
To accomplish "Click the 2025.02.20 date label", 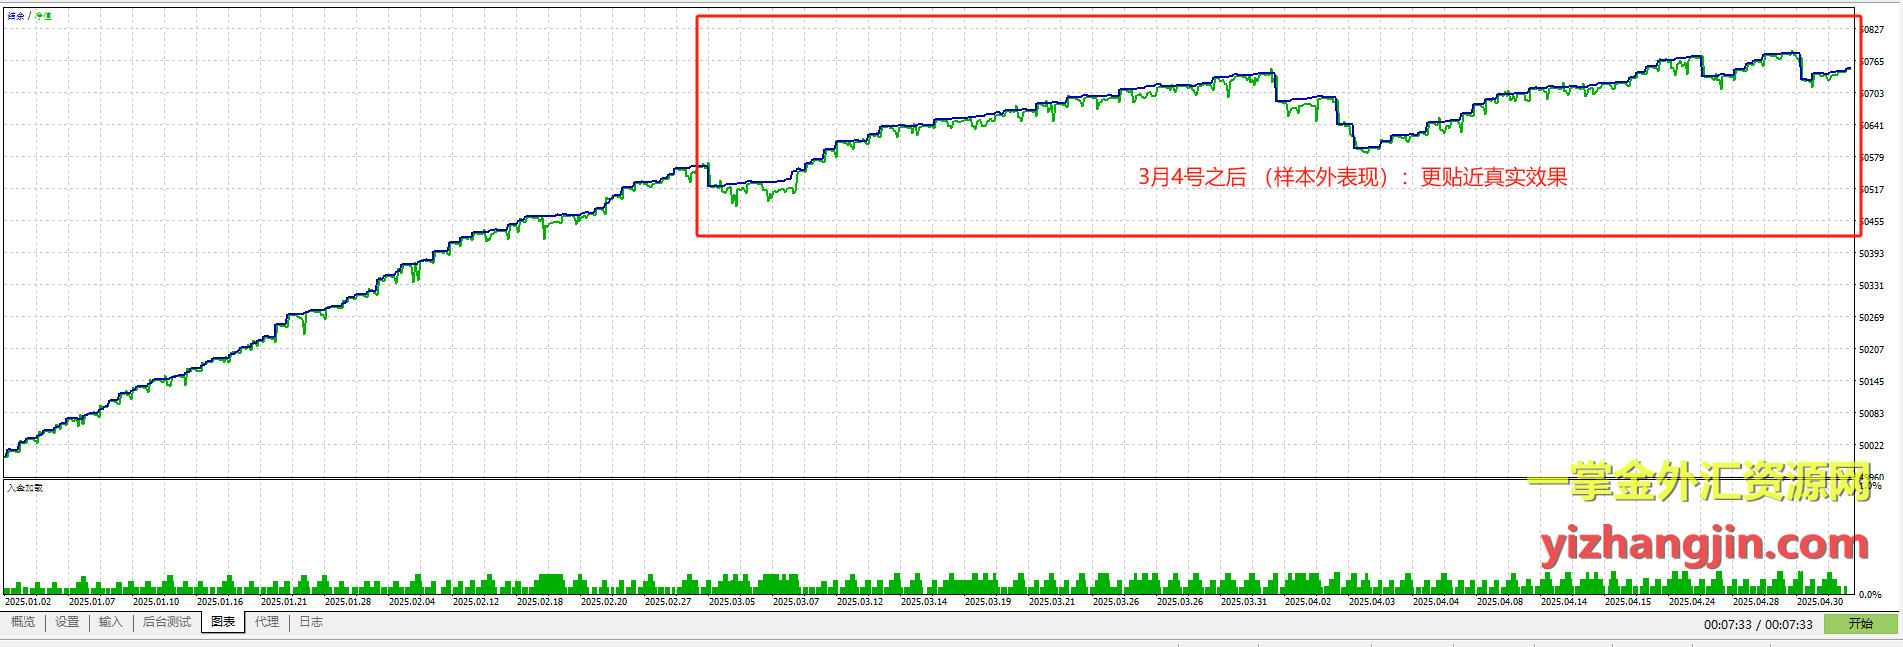I will tap(604, 602).
